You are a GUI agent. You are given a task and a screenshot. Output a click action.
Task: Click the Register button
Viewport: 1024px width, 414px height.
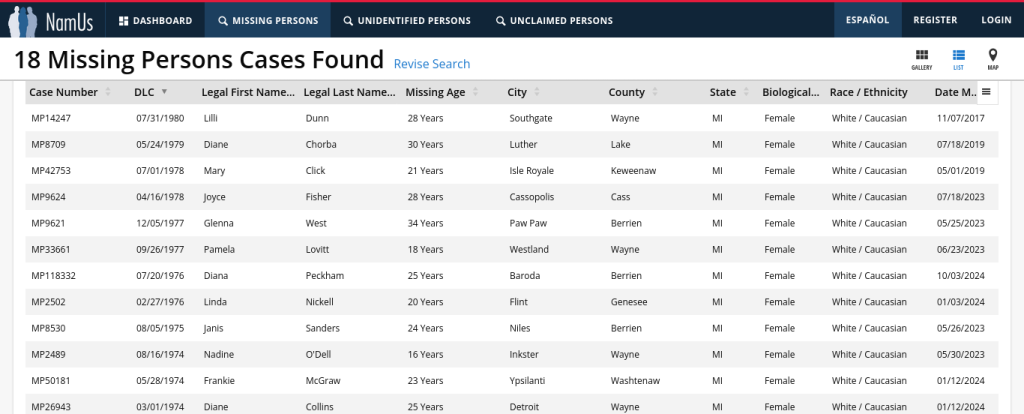(x=935, y=20)
